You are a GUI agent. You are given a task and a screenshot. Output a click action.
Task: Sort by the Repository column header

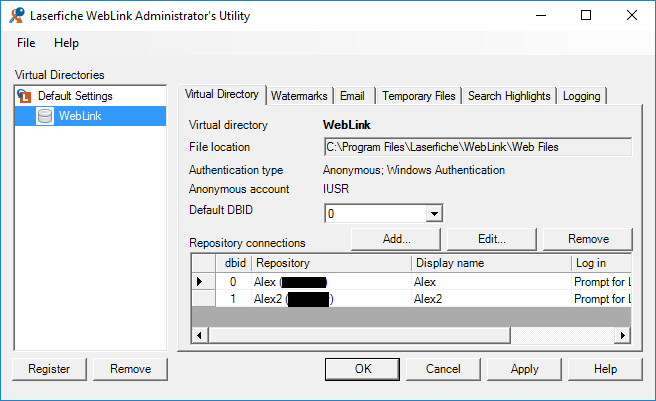pyautogui.click(x=331, y=263)
